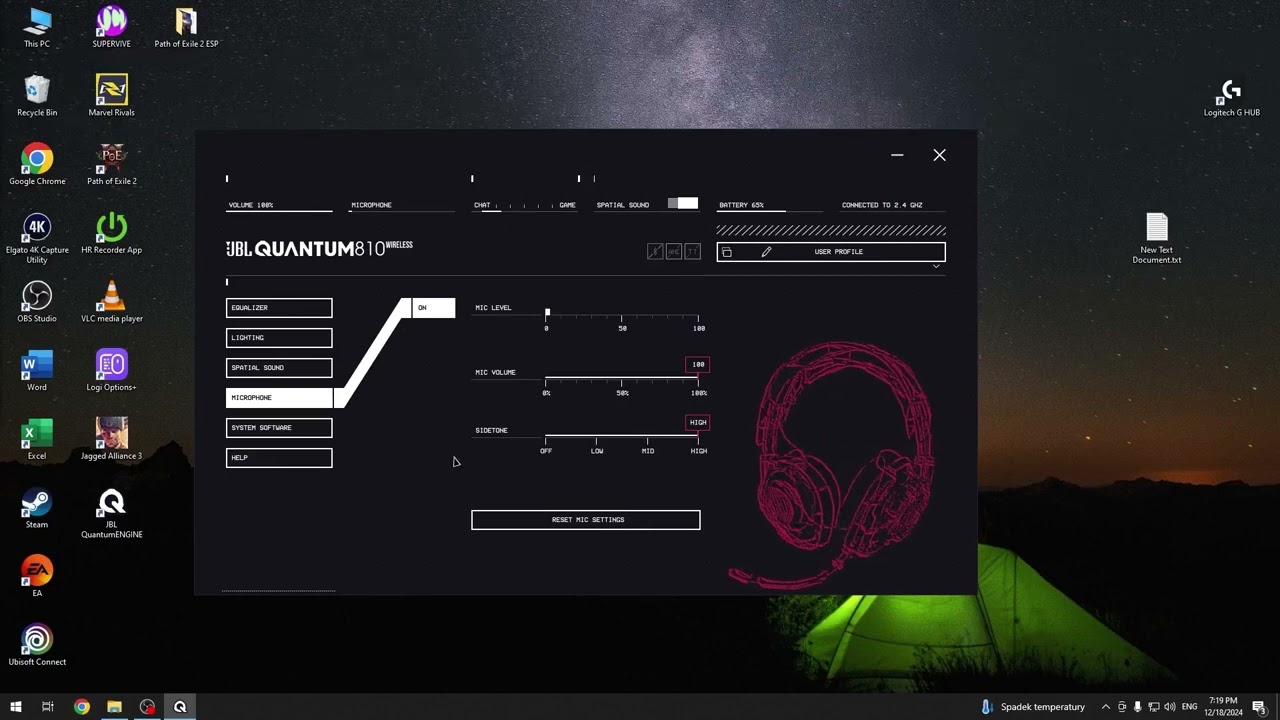The height and width of the screenshot is (720, 1280).
Task: Select New Text Document.txt file
Action: (1157, 239)
